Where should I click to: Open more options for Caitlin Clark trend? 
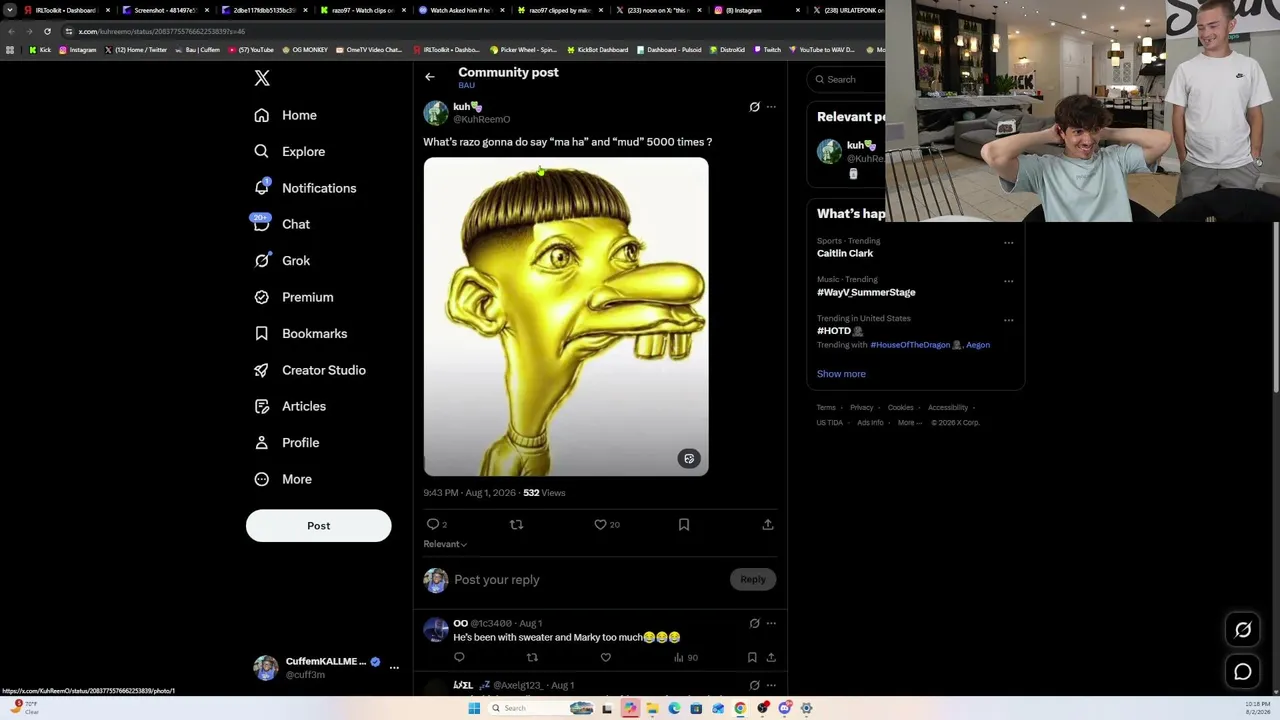click(x=1008, y=243)
